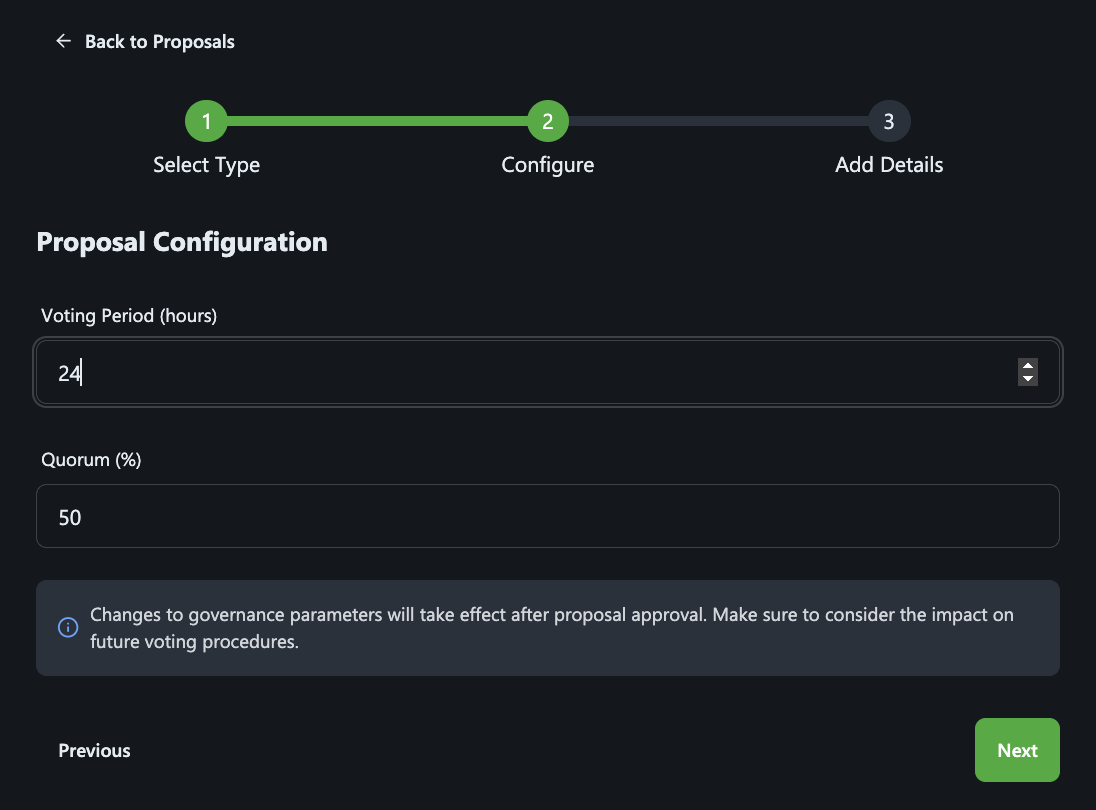Click the green progress bar segment
The width and height of the screenshot is (1096, 810).
(x=377, y=122)
